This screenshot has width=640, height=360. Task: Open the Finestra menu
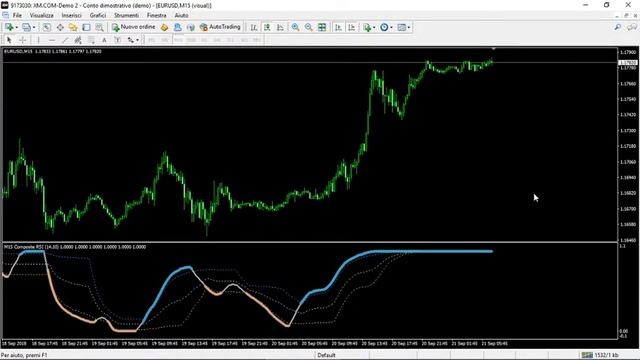click(156, 15)
